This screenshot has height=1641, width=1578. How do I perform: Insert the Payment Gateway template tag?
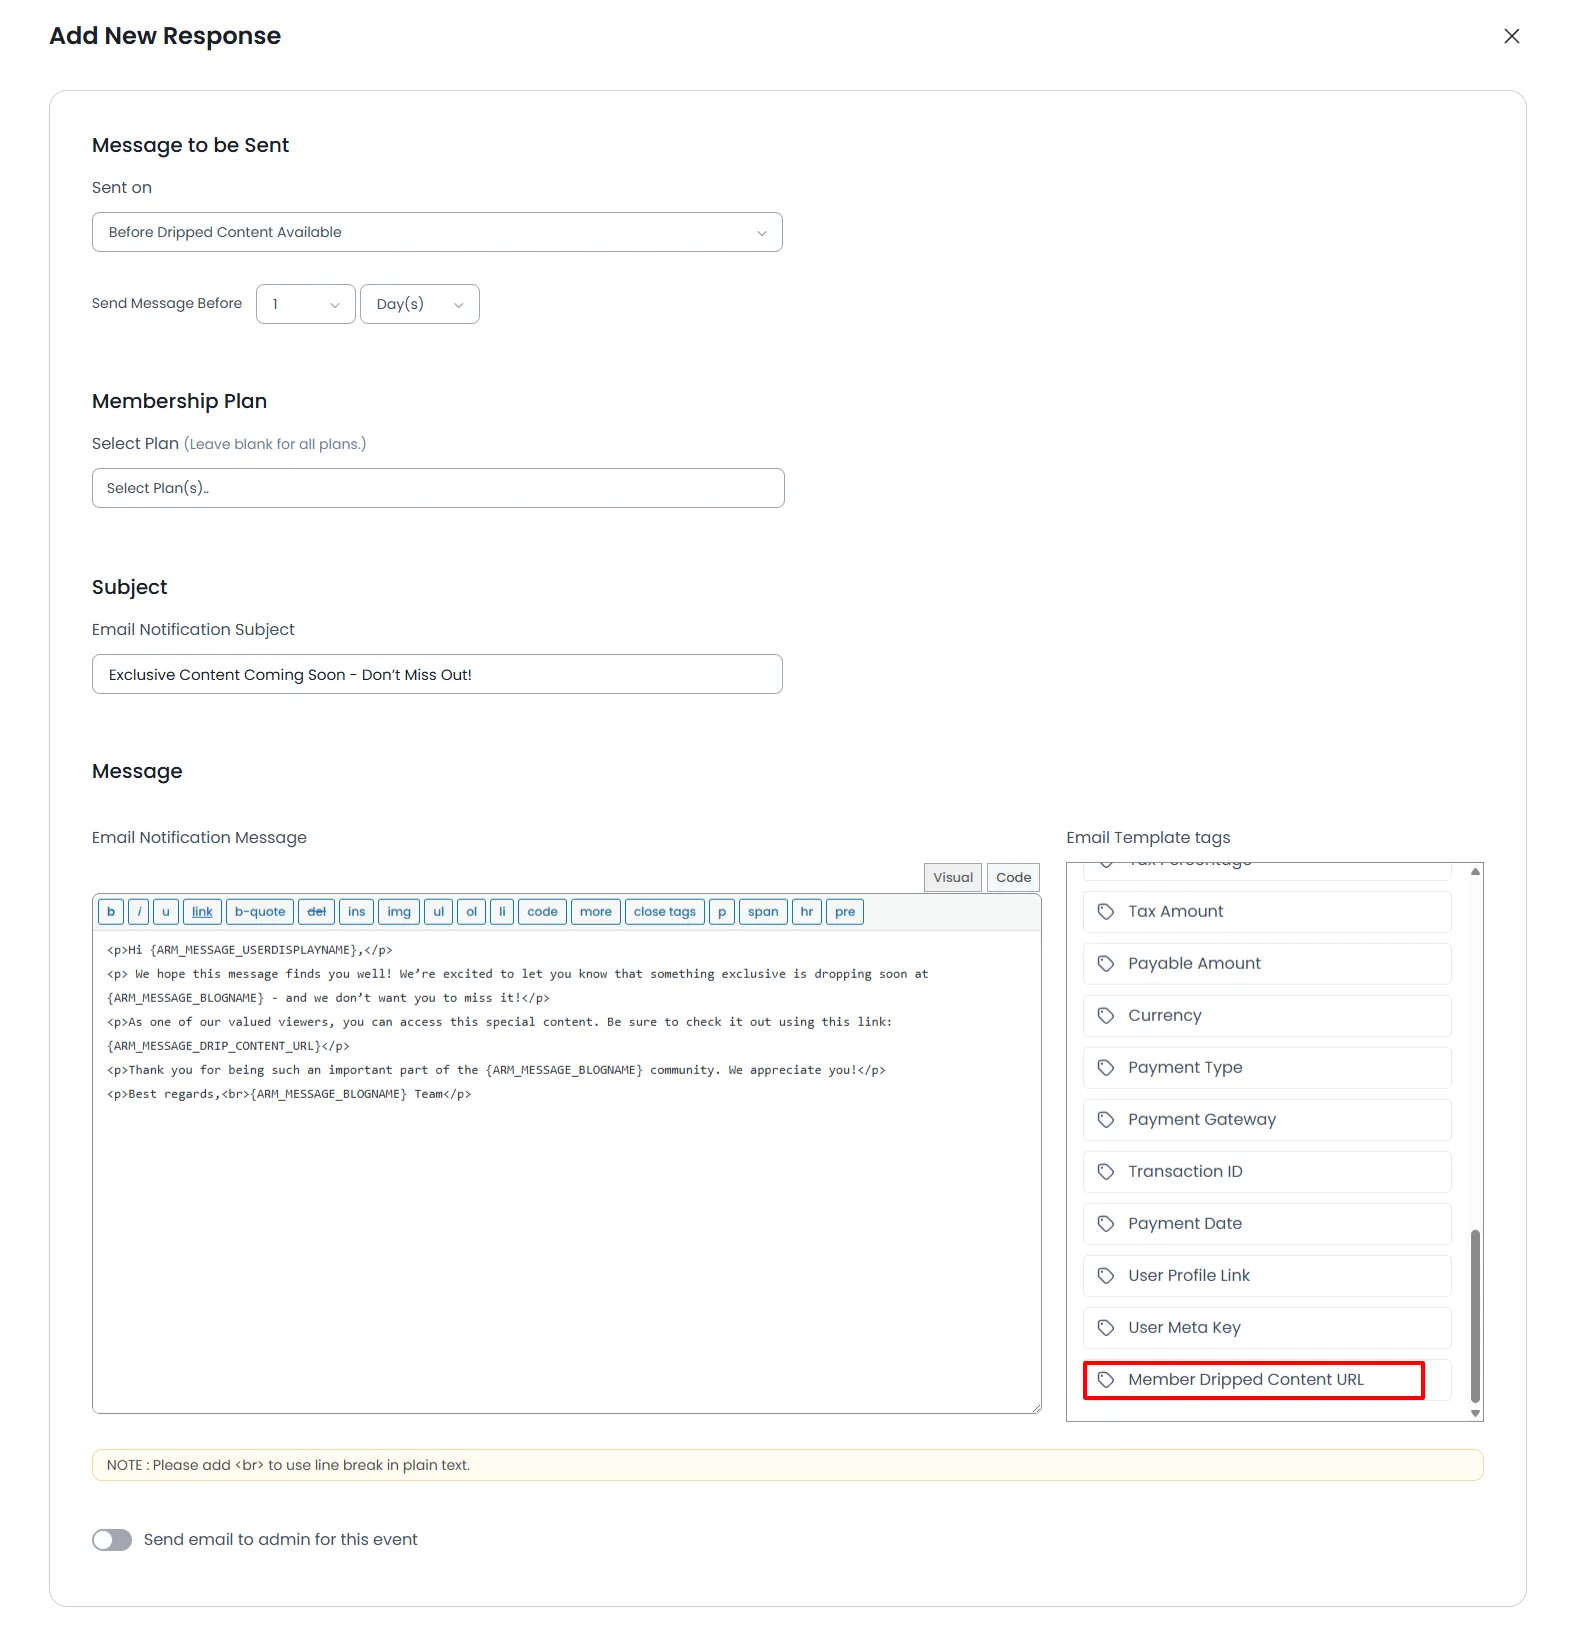[1266, 1119]
